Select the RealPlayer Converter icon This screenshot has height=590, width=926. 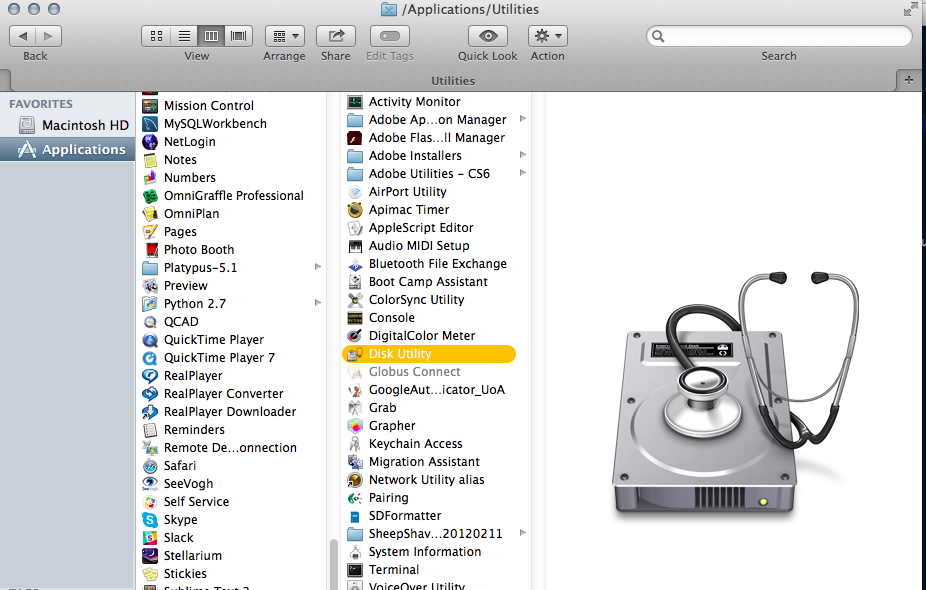[x=150, y=394]
